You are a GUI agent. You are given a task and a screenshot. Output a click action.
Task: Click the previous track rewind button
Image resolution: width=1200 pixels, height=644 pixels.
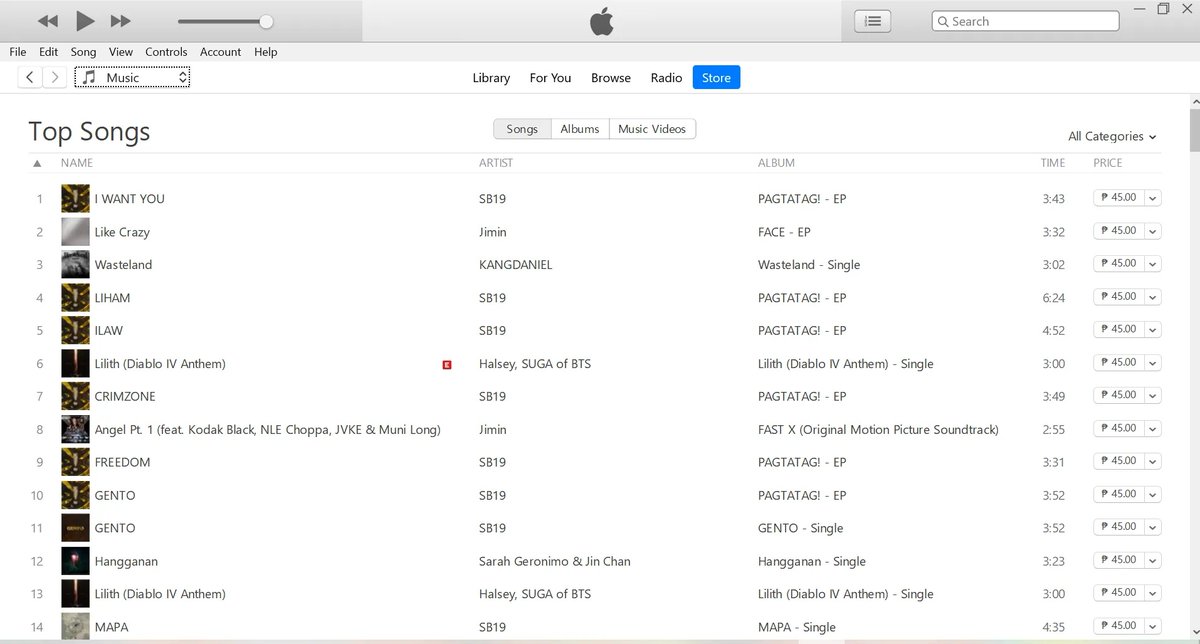[47, 21]
